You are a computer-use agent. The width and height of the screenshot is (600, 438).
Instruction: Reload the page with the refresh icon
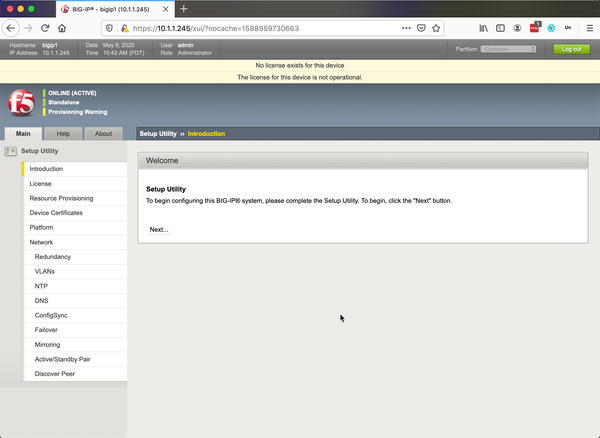(45, 28)
